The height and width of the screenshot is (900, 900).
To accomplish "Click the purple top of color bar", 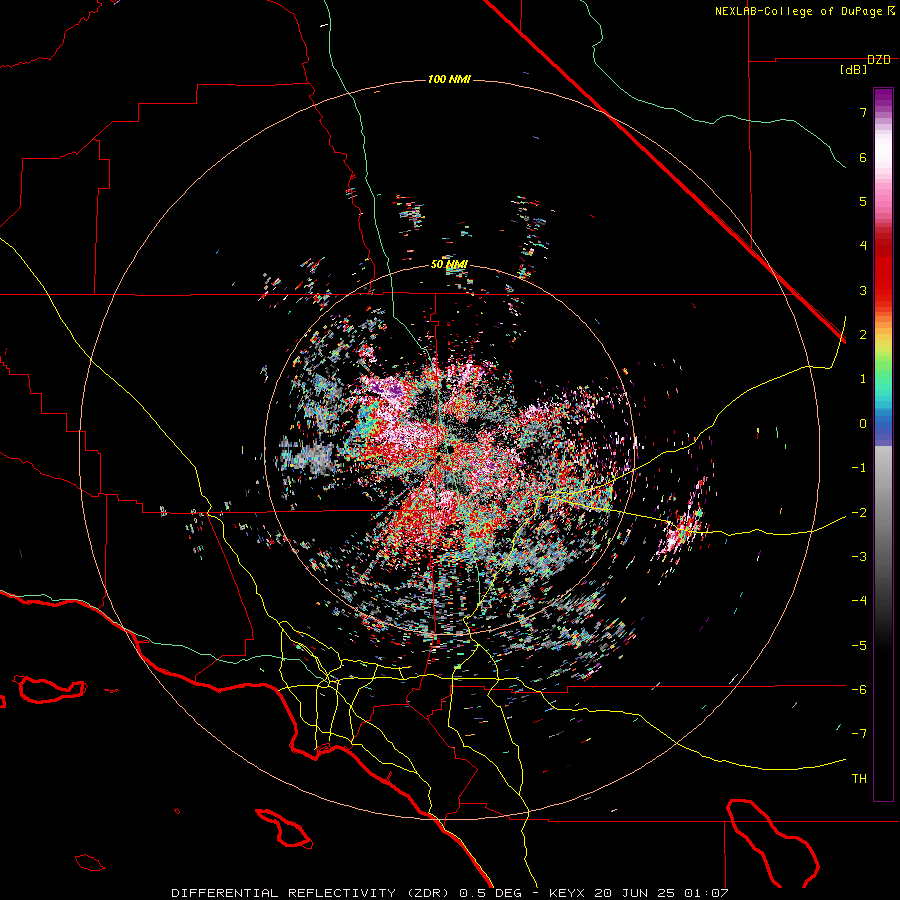I will pyautogui.click(x=883, y=99).
